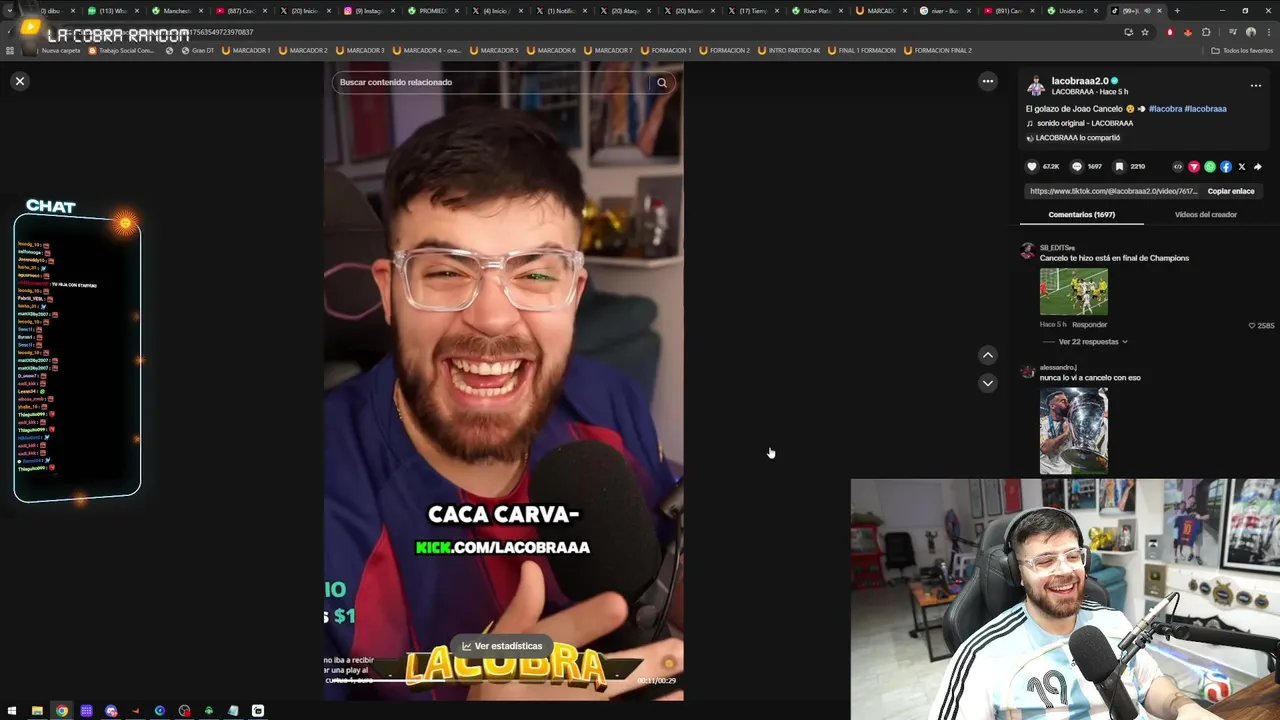This screenshot has height=720, width=1280.
Task: Open 'INTRO PARTIDO 4K' bookmark
Action: [788, 50]
